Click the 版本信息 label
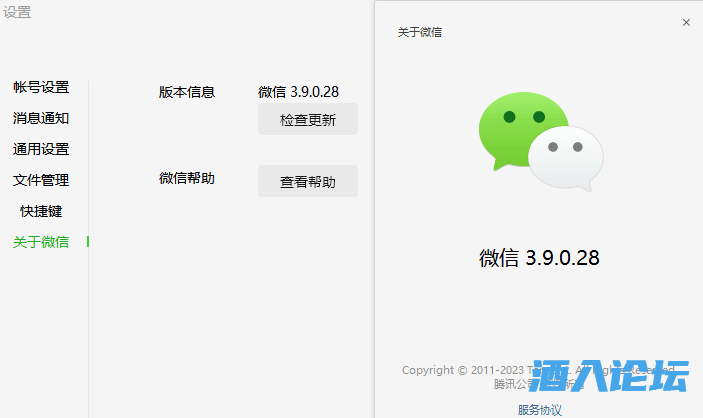The width and height of the screenshot is (703, 418). (x=187, y=92)
